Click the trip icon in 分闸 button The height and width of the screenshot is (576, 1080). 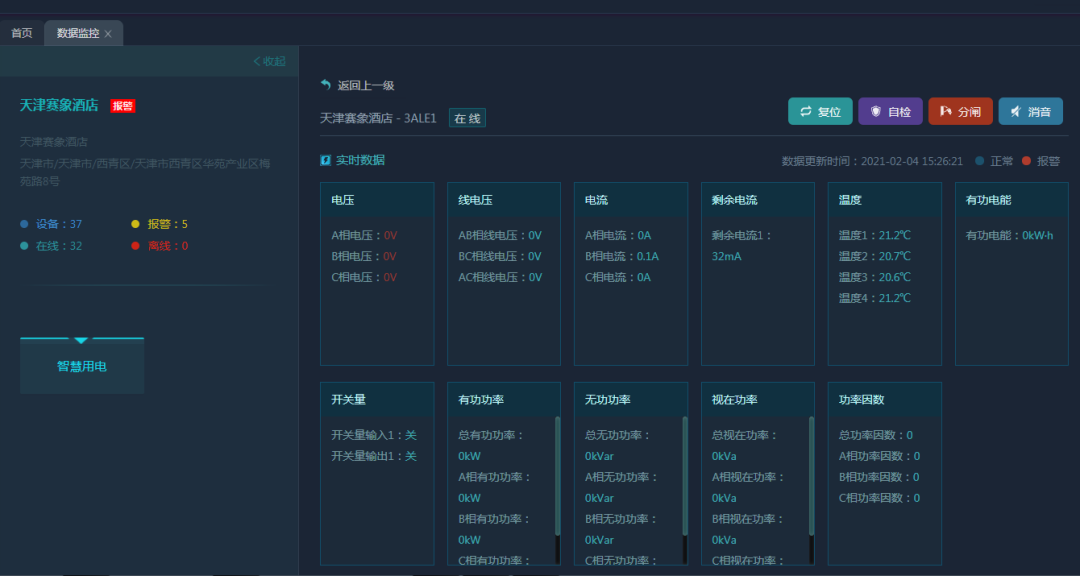(x=946, y=112)
